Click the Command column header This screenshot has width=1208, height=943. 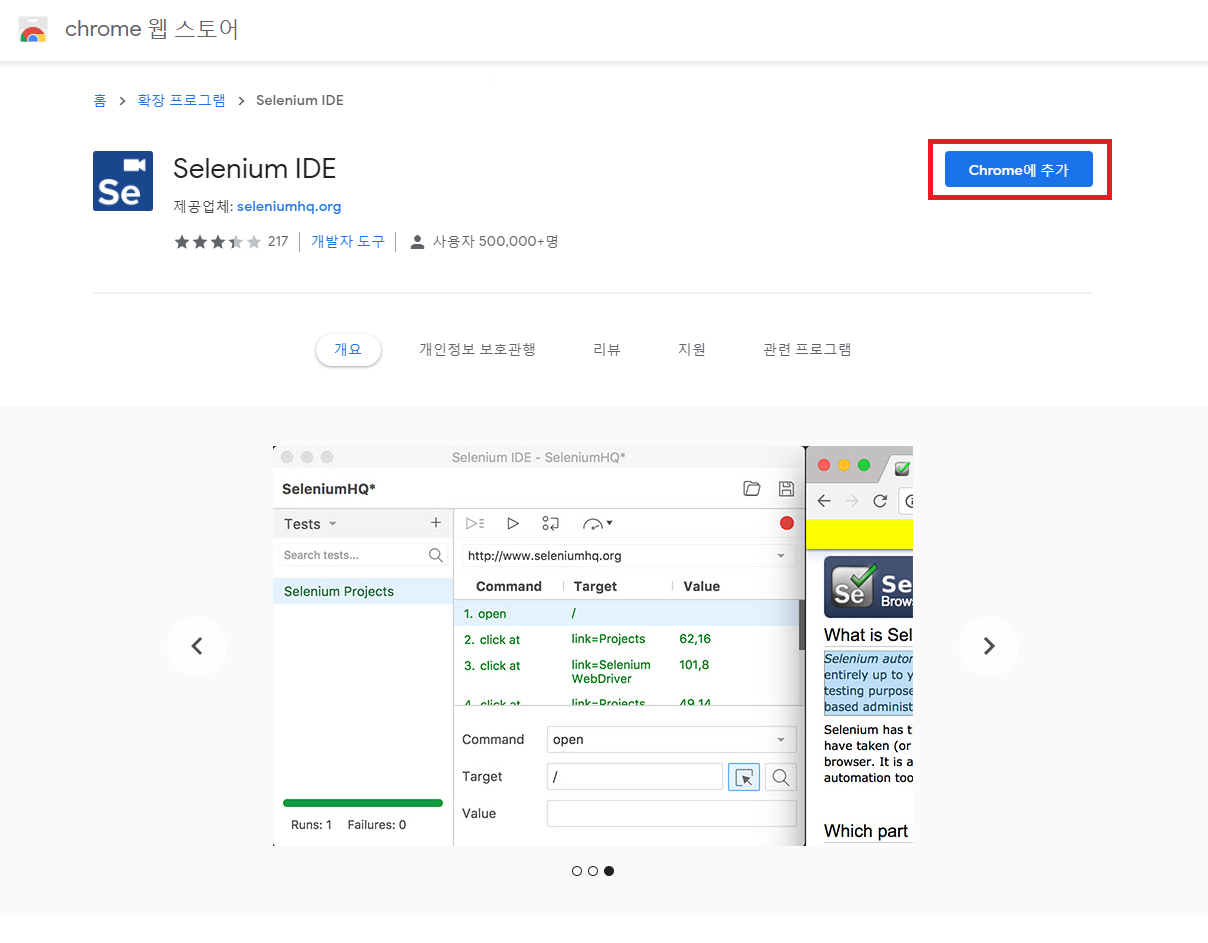click(x=509, y=586)
